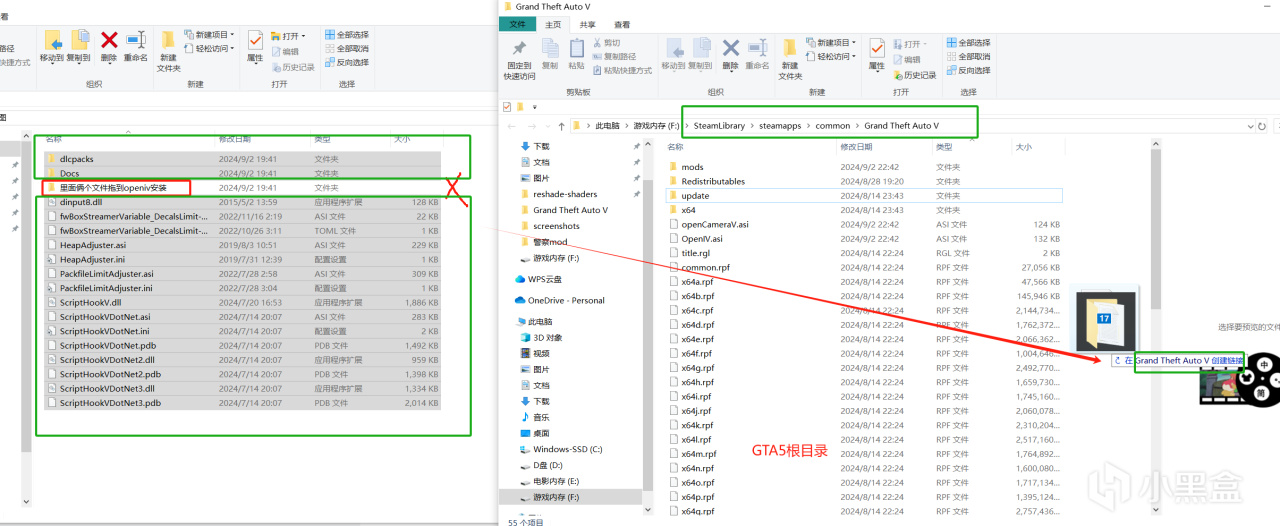Refresh the GTA V folder view
The width and height of the screenshot is (1280, 526).
pyautogui.click(x=1262, y=126)
